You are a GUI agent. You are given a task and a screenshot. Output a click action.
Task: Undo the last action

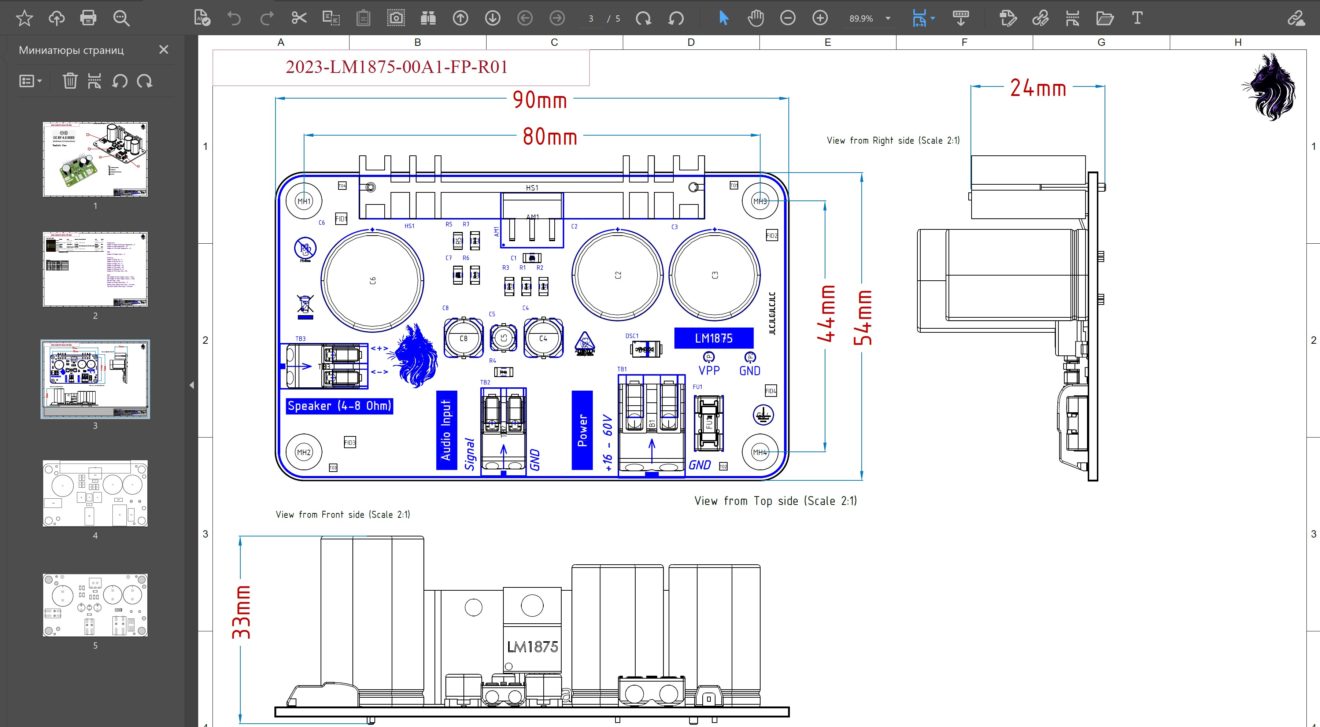[x=234, y=17]
